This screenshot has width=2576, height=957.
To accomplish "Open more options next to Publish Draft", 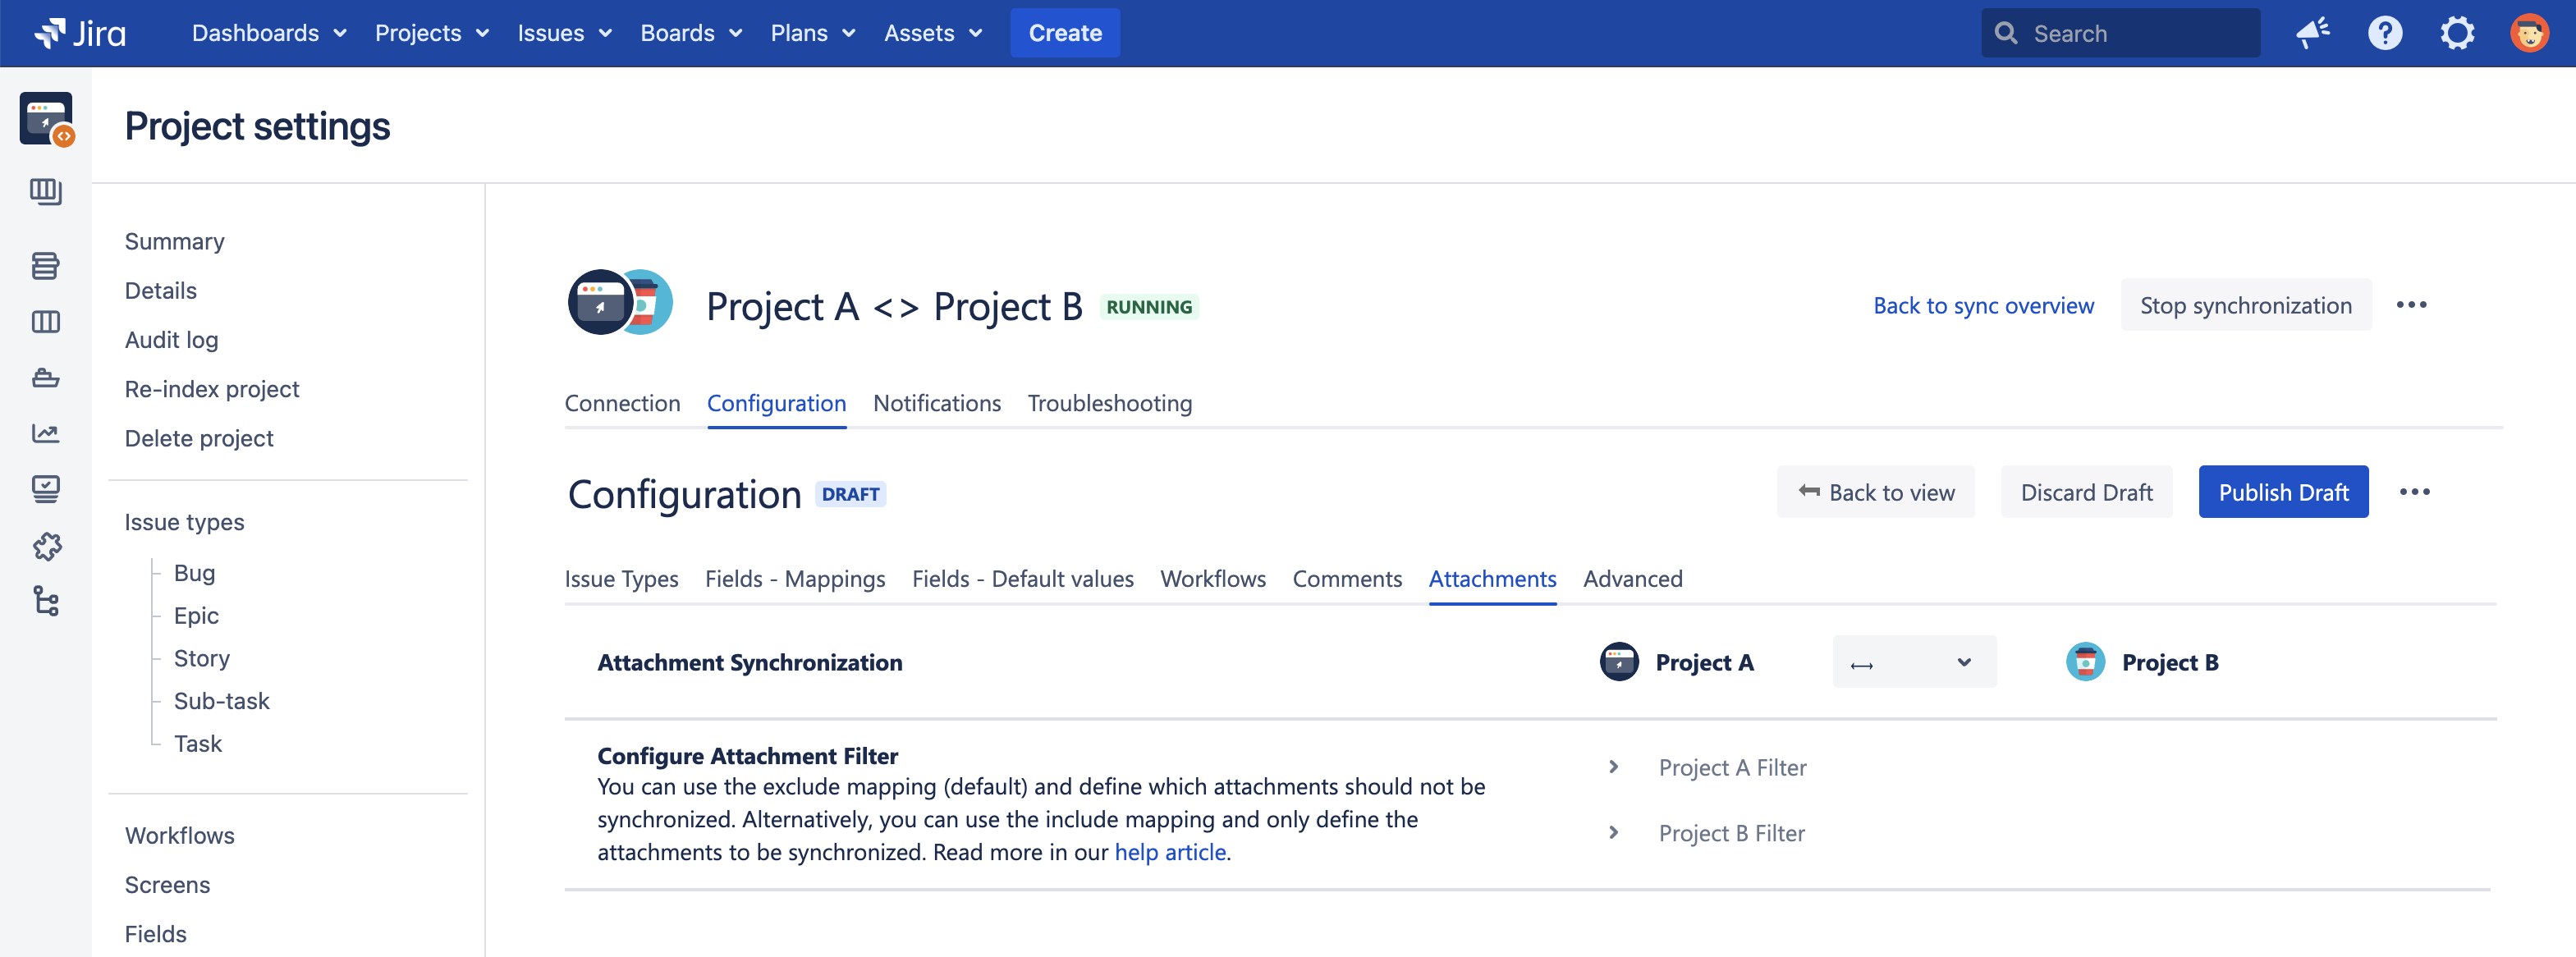I will click(2414, 492).
